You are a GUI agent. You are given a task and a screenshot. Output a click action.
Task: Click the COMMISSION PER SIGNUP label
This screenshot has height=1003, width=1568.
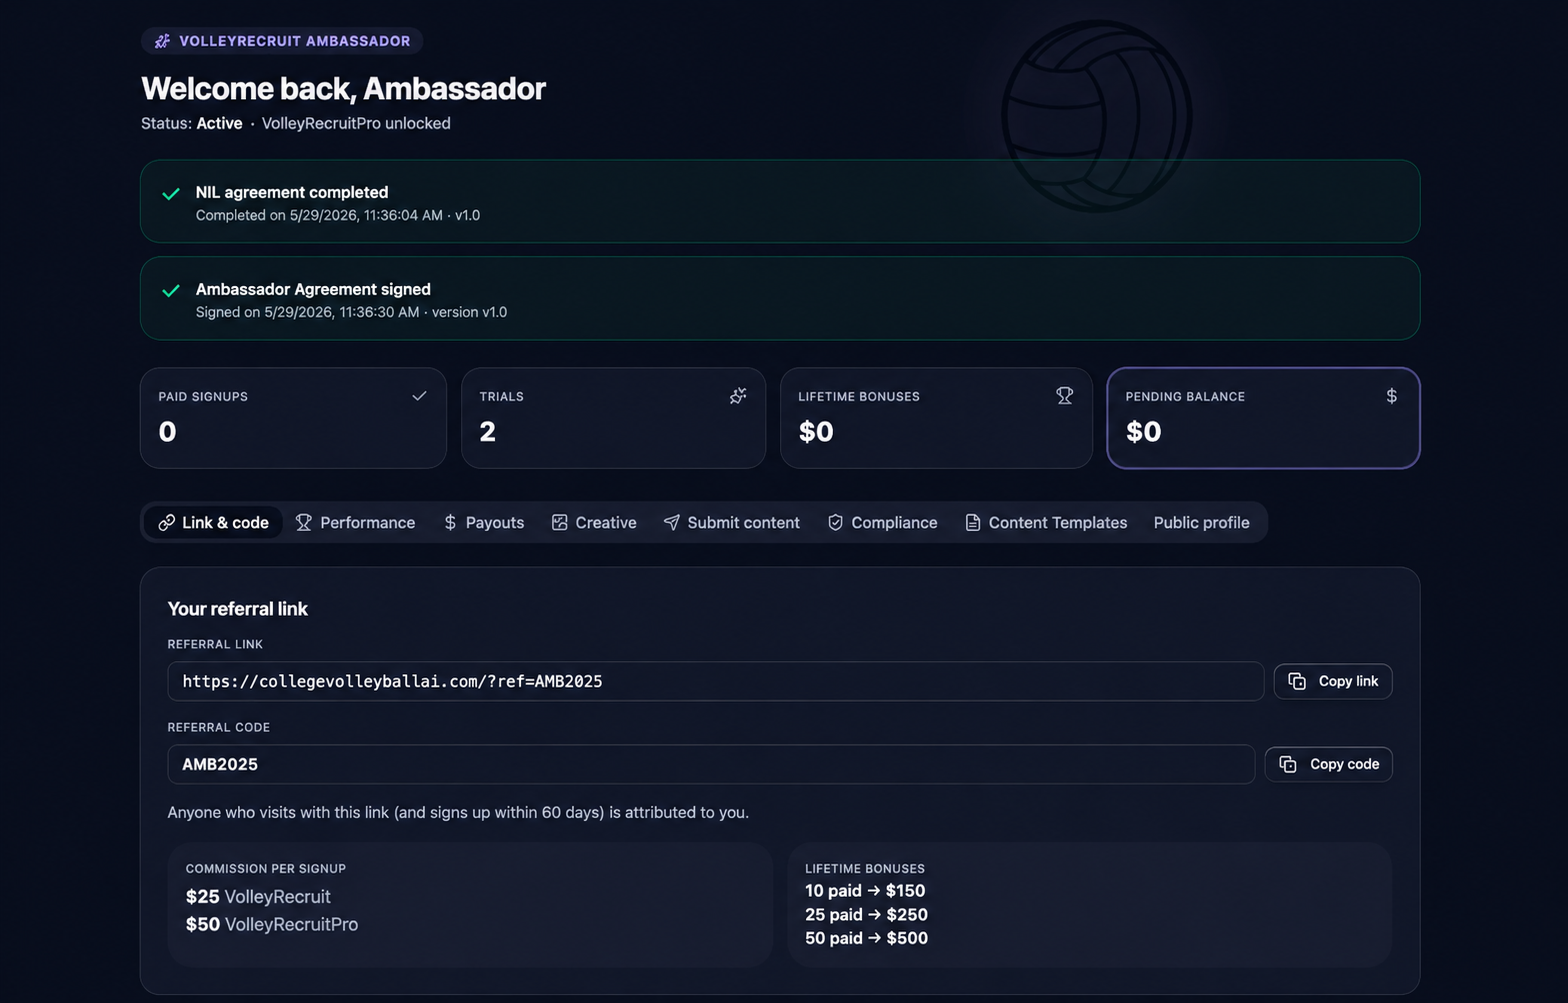coord(266,869)
